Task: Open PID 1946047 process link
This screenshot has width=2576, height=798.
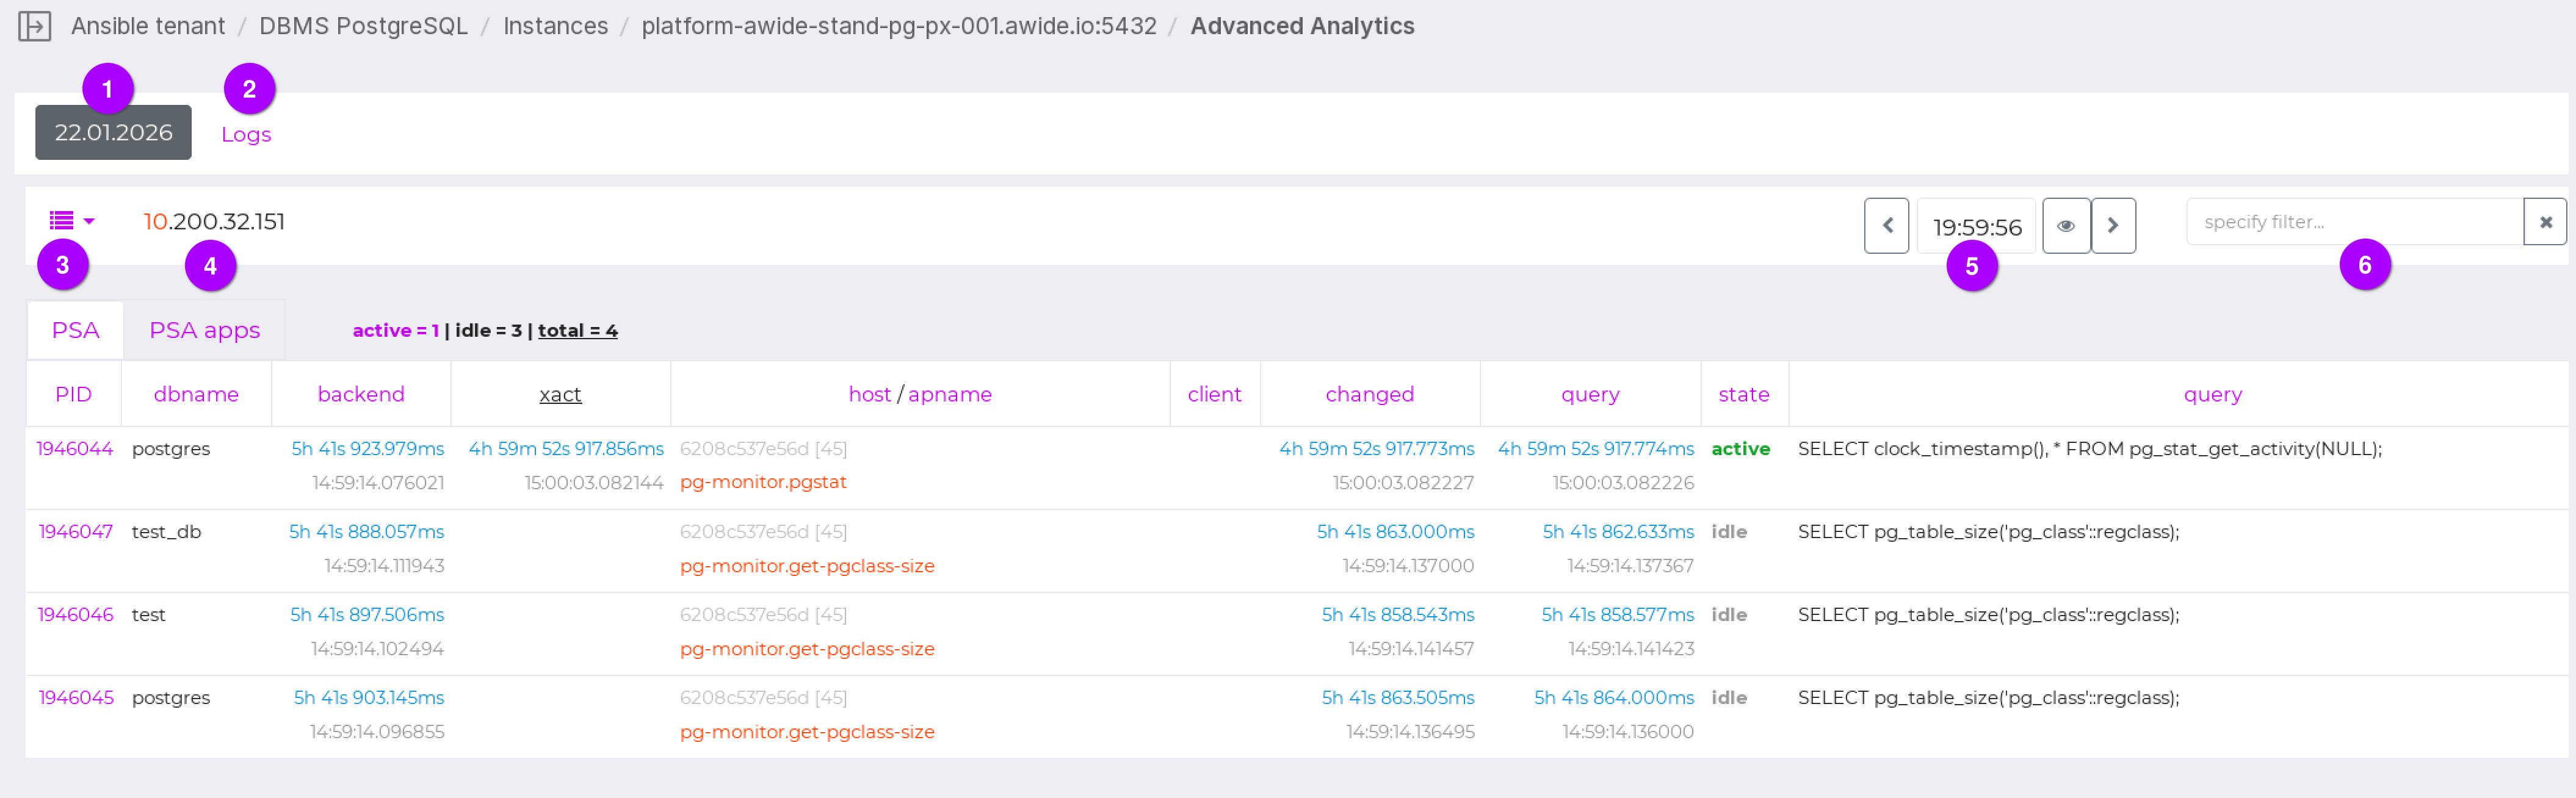Action: point(76,532)
